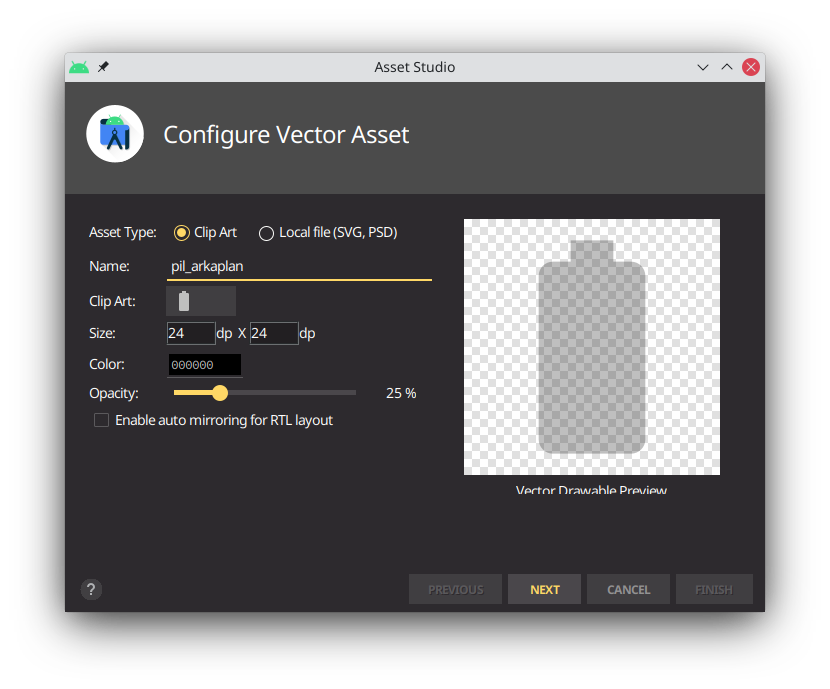The height and width of the screenshot is (689, 830).
Task: Minimize the window using the down chevron
Action: pos(704,67)
